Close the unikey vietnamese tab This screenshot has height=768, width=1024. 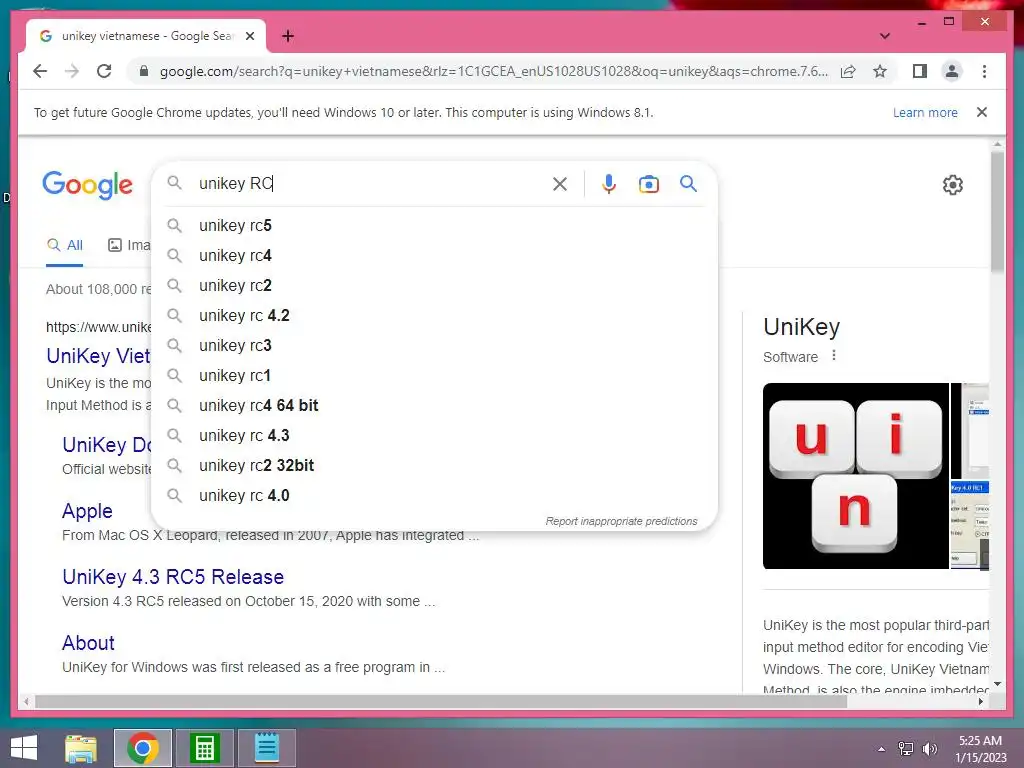pos(249,36)
